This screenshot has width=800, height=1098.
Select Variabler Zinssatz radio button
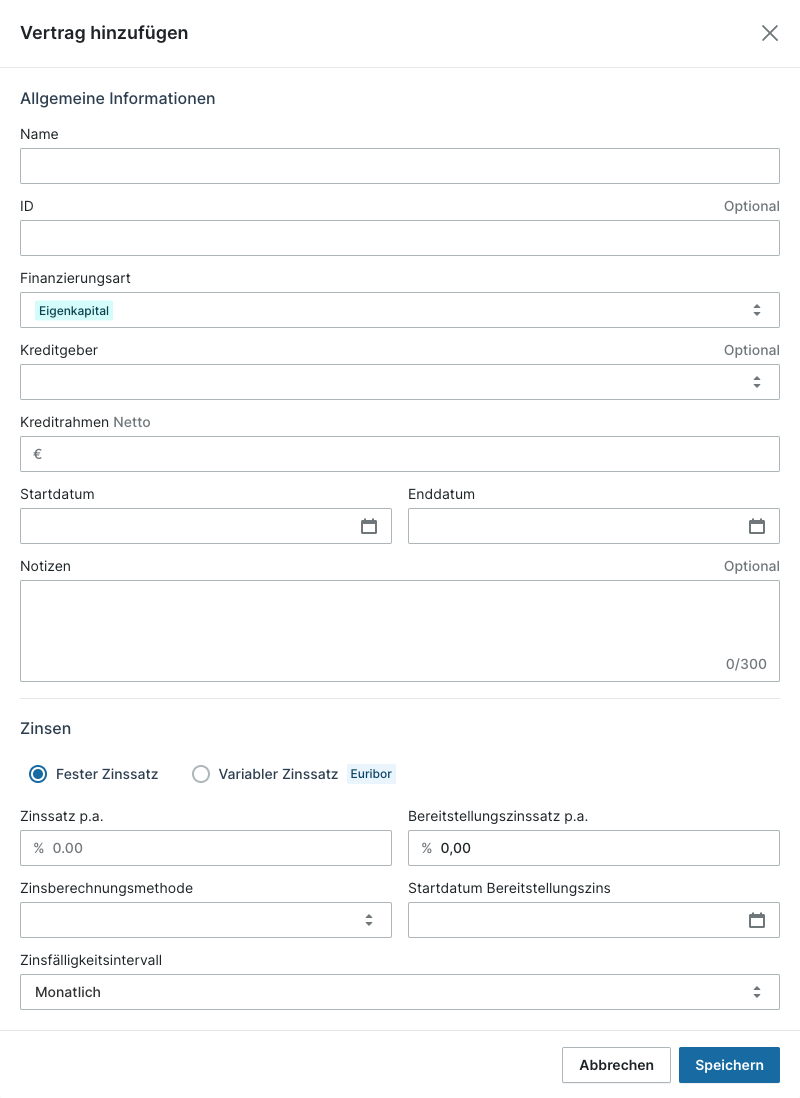[x=201, y=774]
